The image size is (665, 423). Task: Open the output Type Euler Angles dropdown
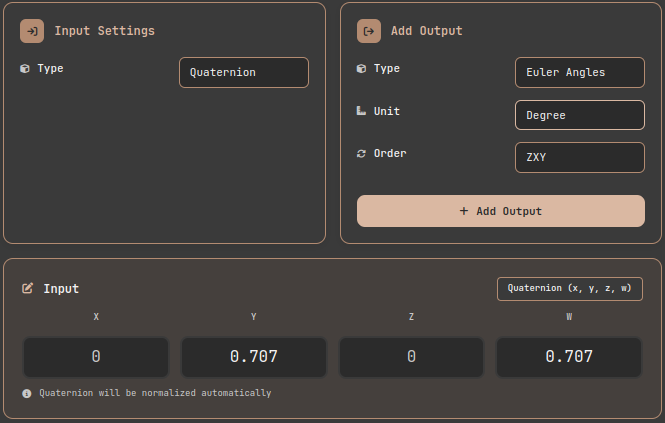pyautogui.click(x=580, y=73)
